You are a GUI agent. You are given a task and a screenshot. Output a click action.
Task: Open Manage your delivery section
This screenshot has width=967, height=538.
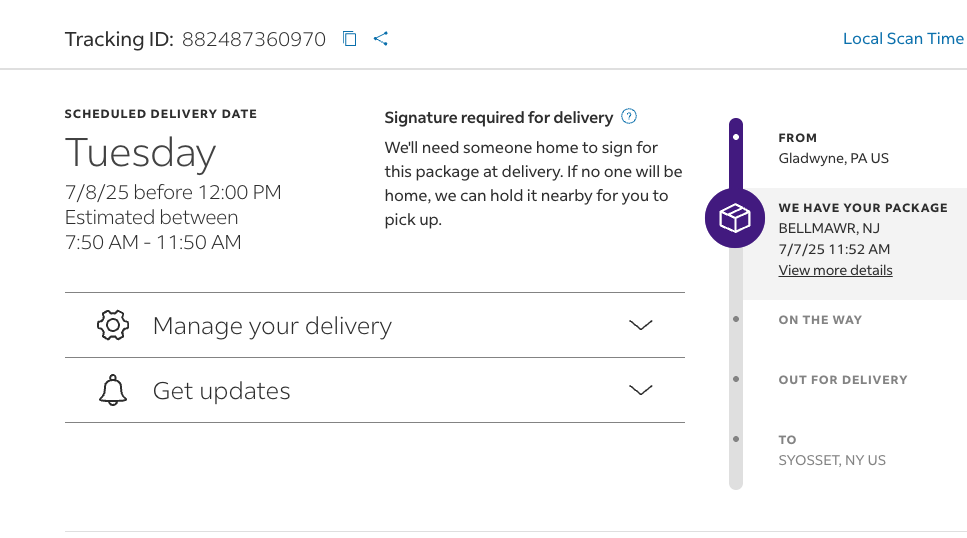[375, 325]
